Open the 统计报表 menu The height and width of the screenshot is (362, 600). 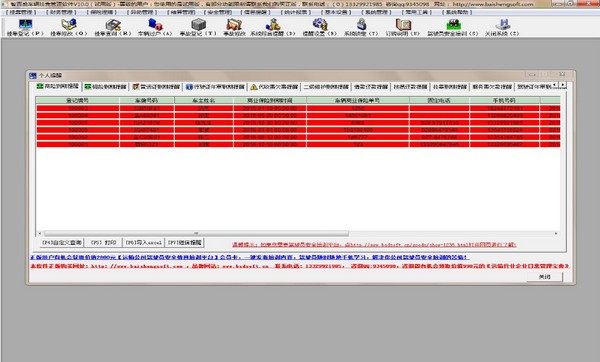click(x=296, y=12)
